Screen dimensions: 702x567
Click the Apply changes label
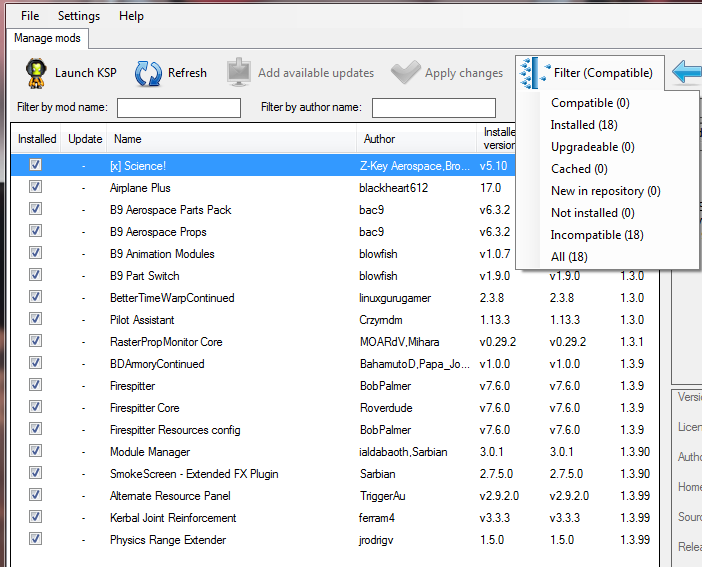pyautogui.click(x=464, y=73)
